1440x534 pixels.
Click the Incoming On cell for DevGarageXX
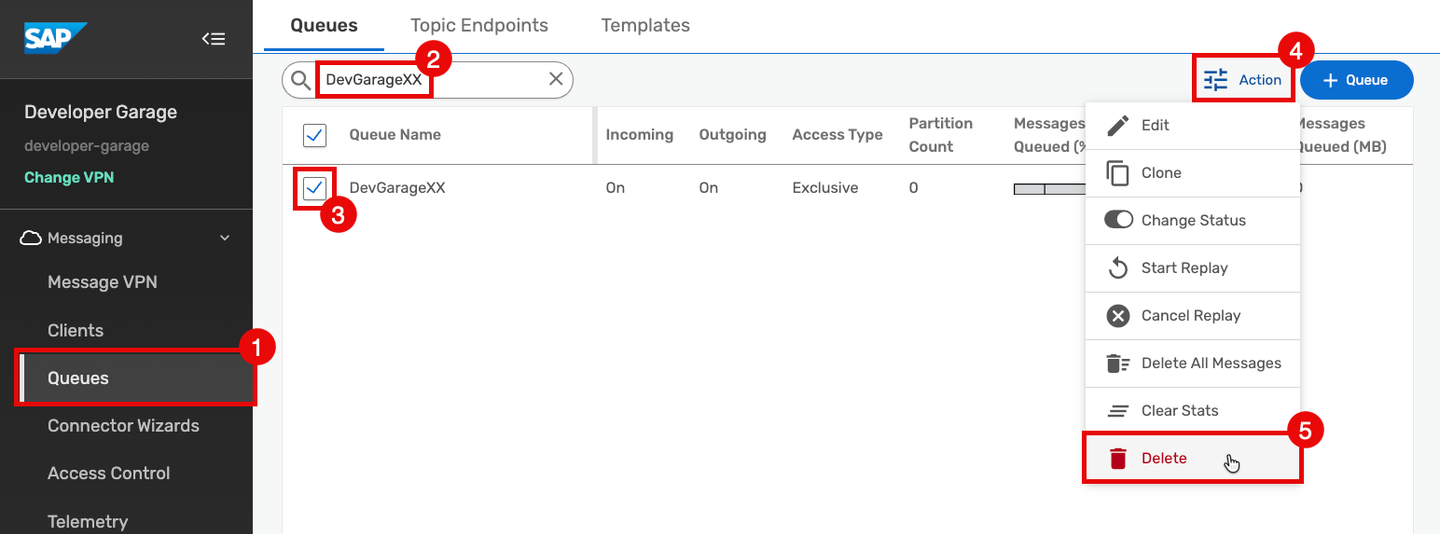pyautogui.click(x=615, y=187)
